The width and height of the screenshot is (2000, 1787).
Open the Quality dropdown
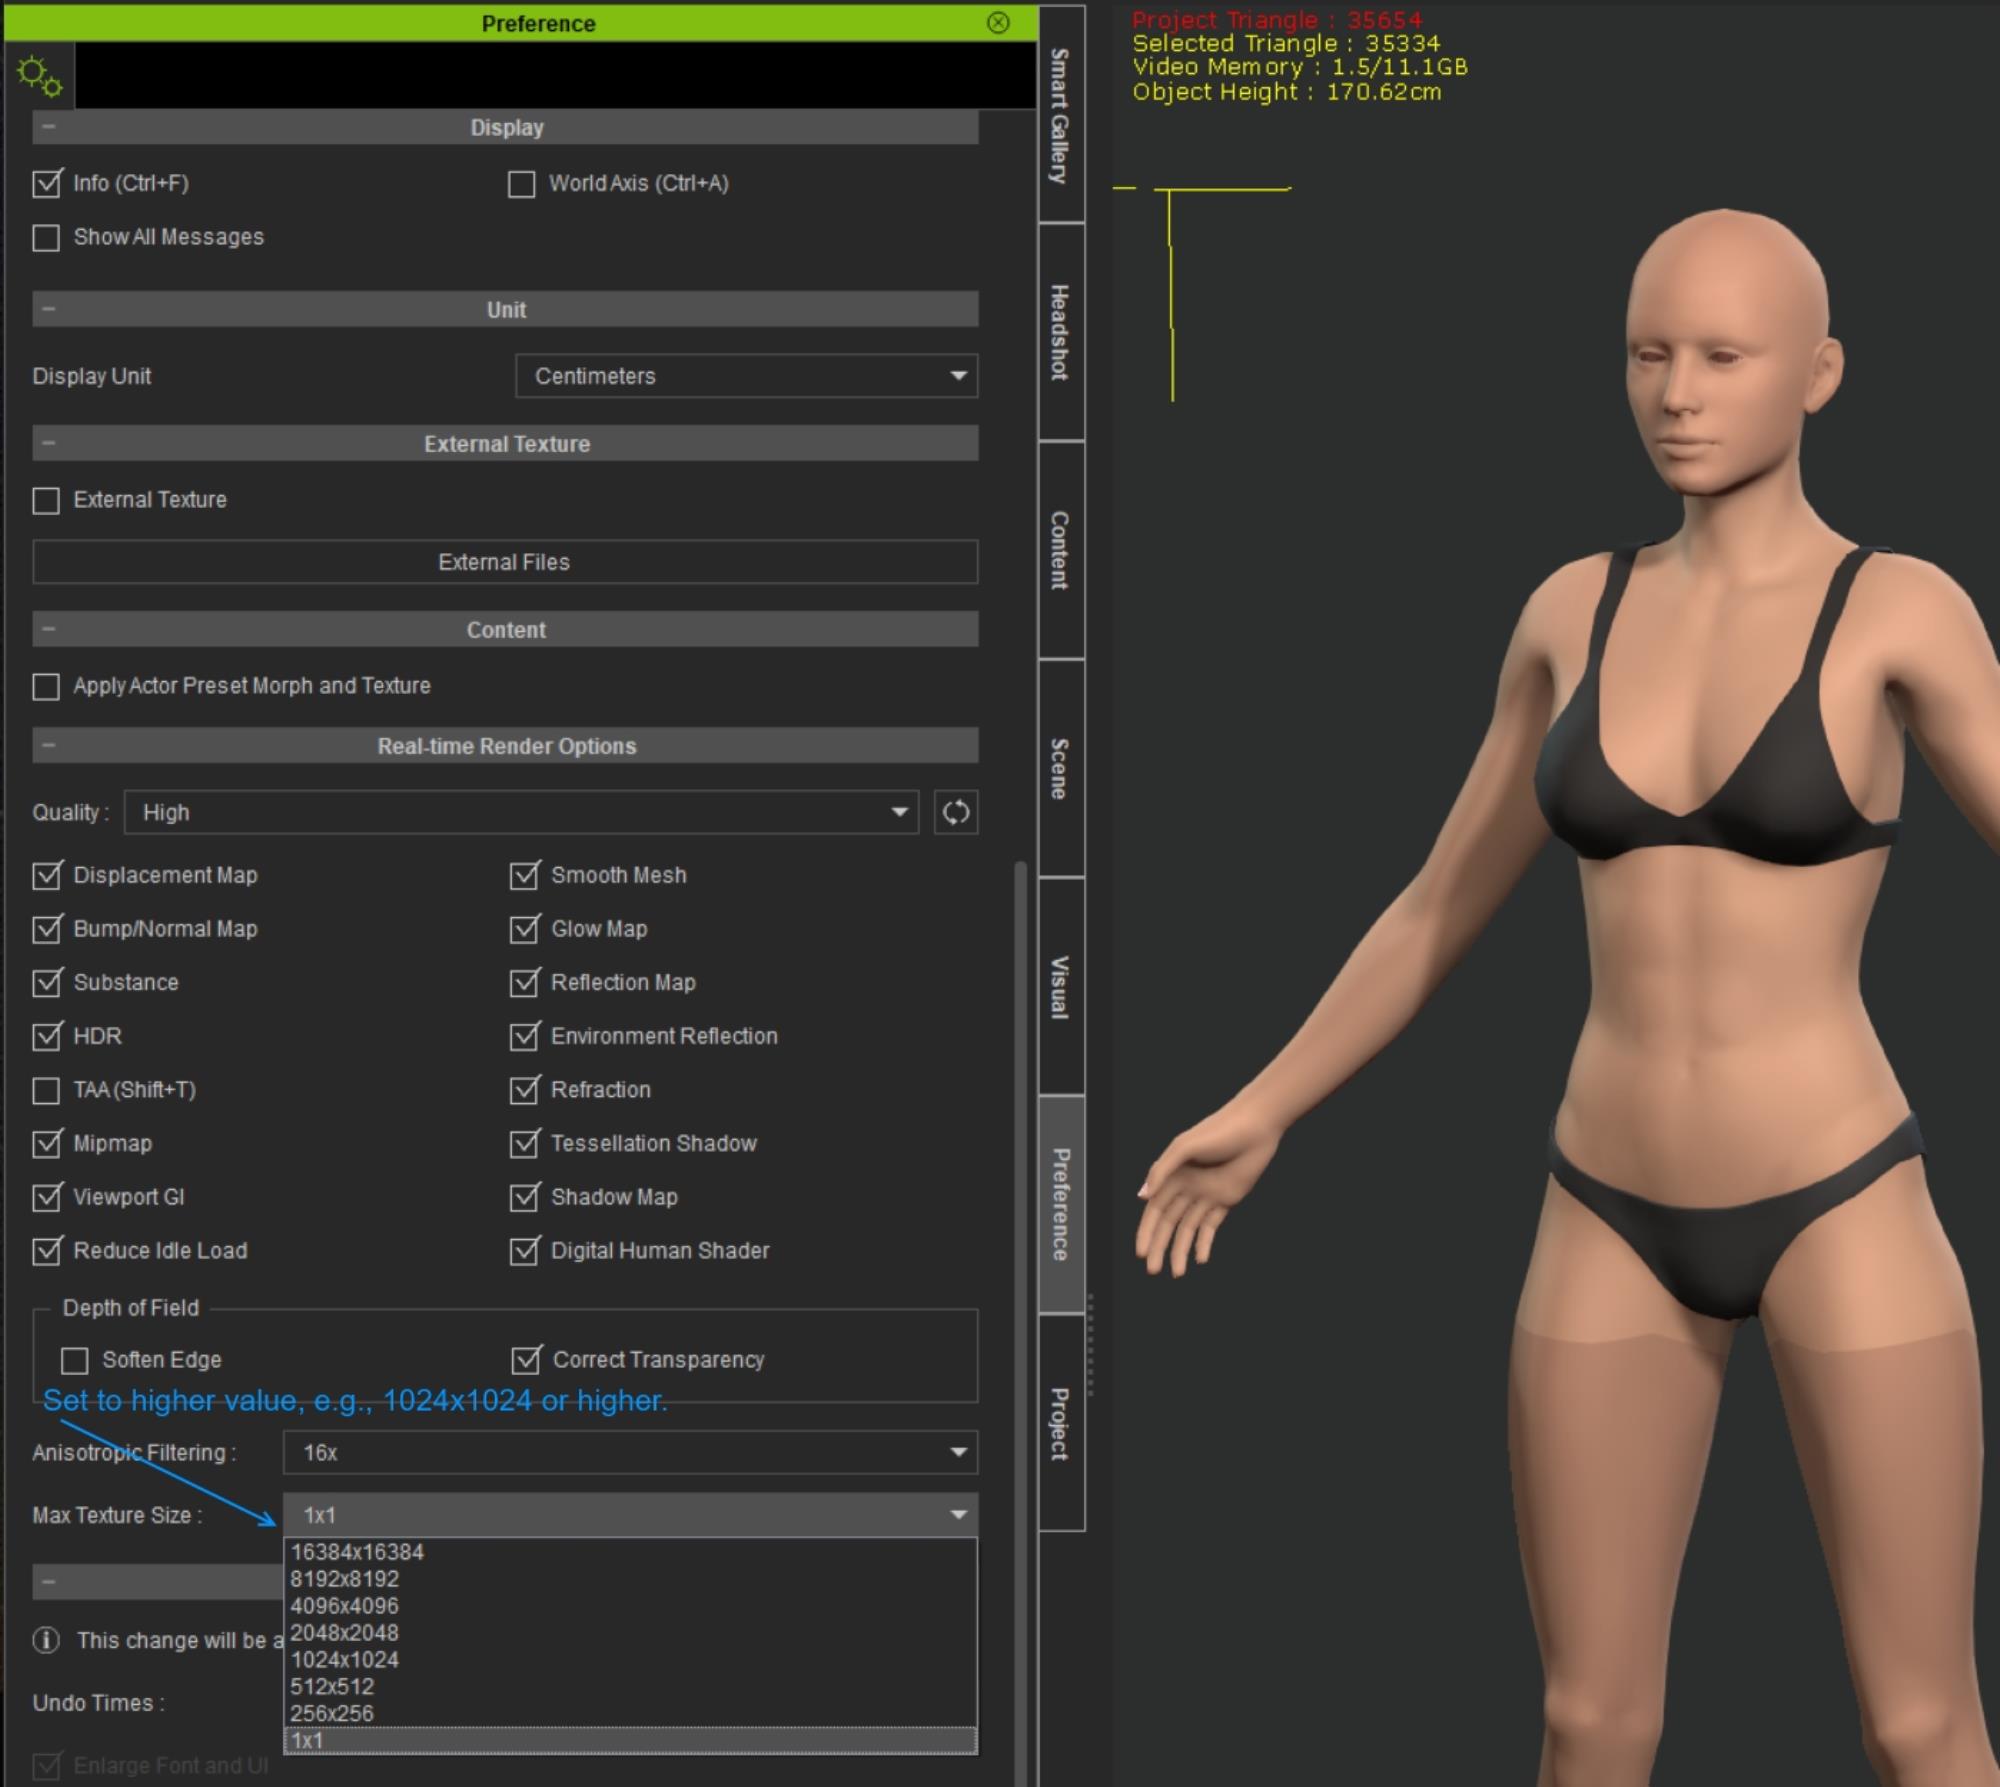click(x=521, y=812)
